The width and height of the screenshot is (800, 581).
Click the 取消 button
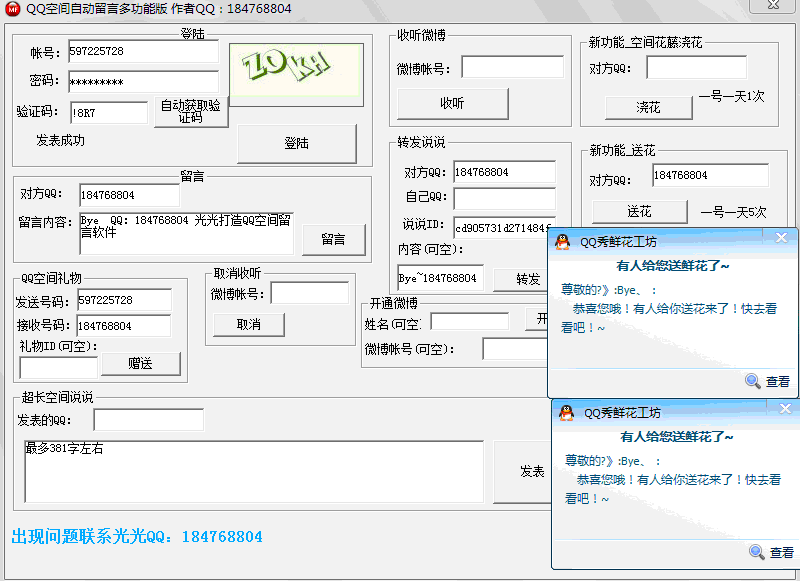tap(248, 324)
